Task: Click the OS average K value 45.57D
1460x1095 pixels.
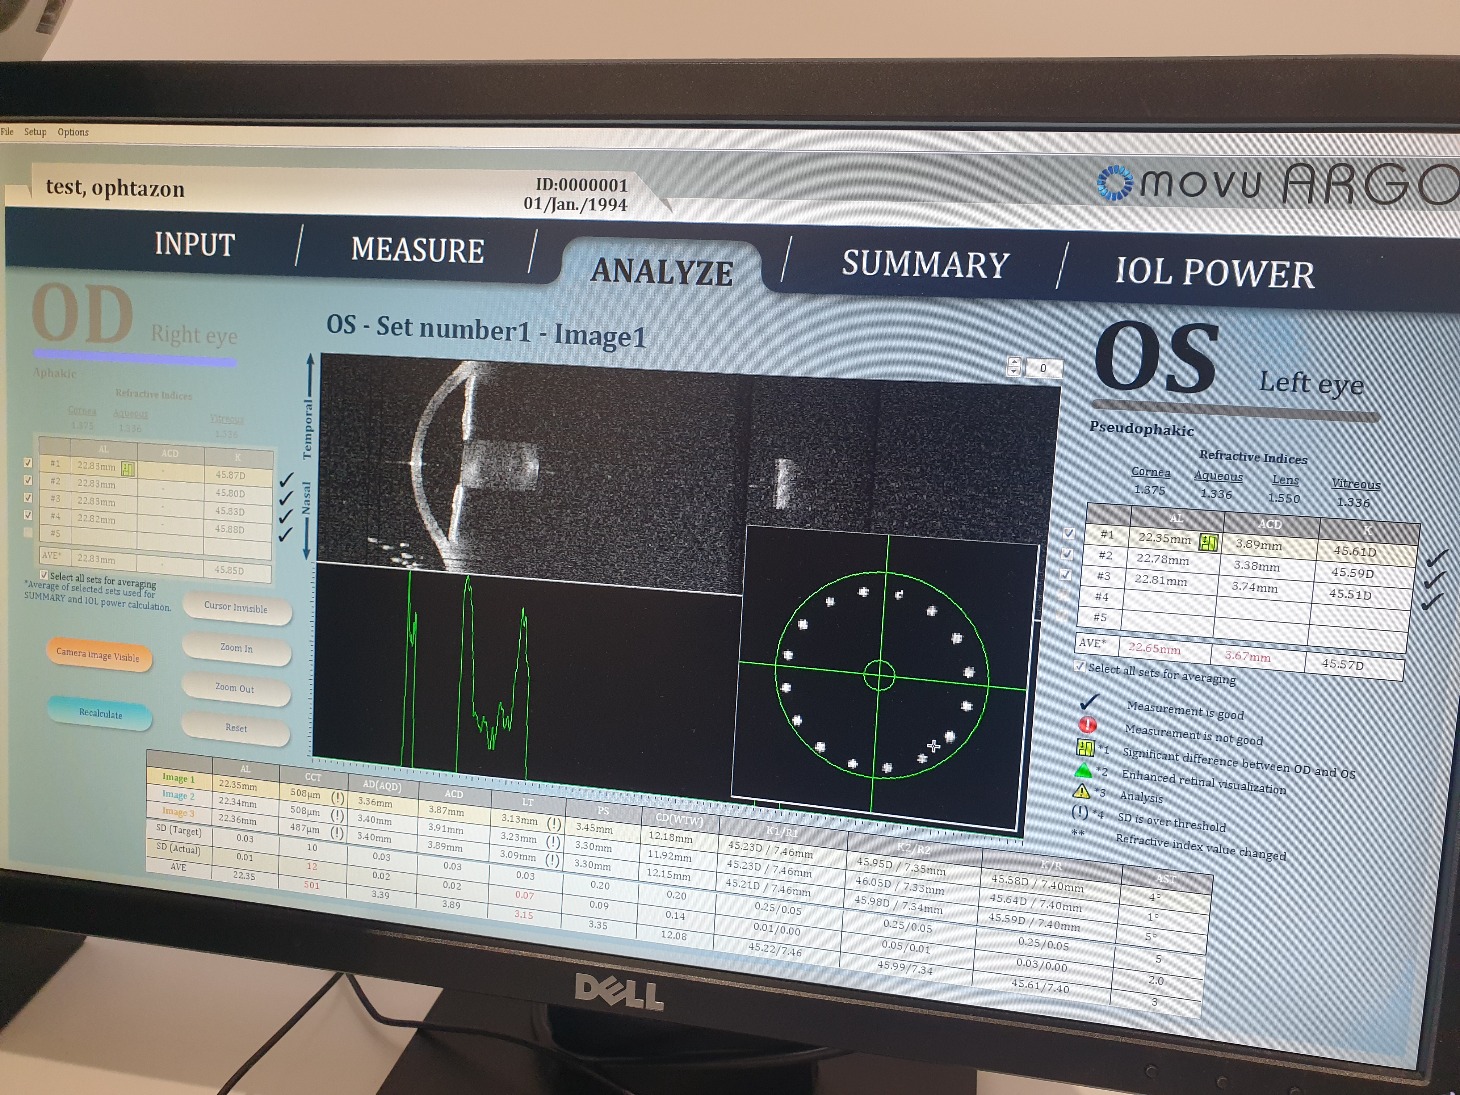Action: pyautogui.click(x=1342, y=664)
